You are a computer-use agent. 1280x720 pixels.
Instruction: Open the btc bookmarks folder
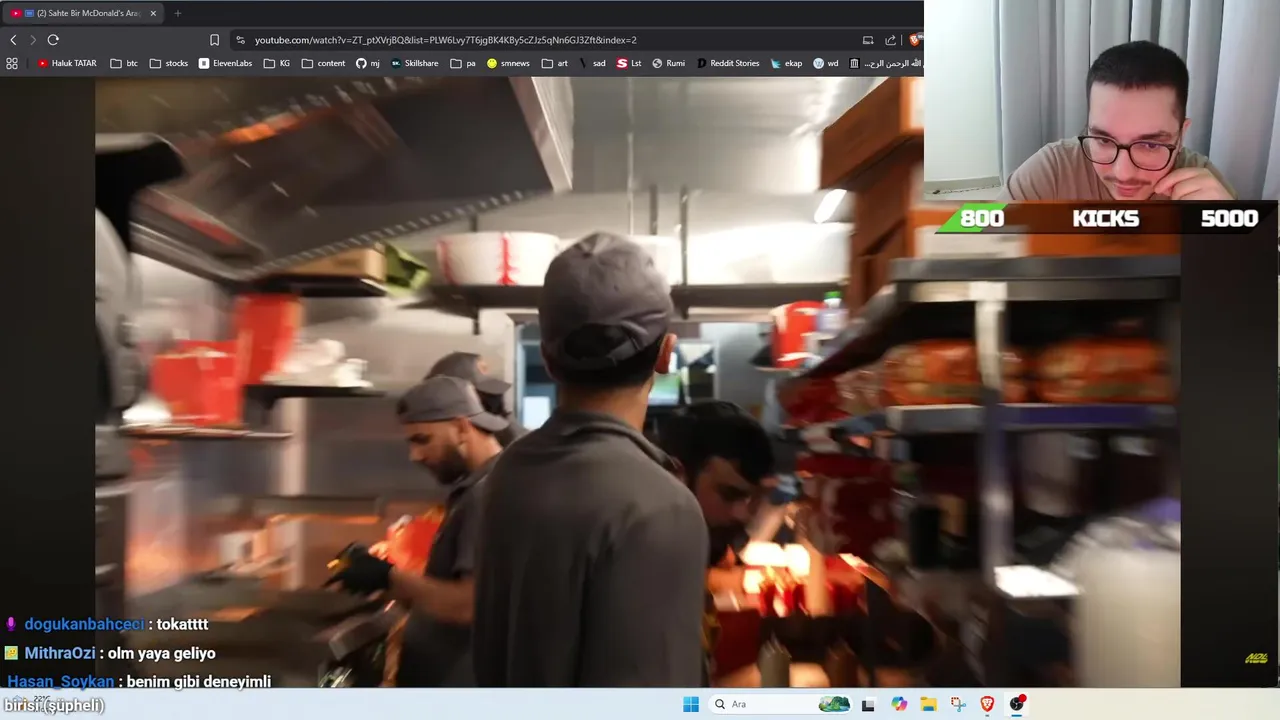[124, 63]
